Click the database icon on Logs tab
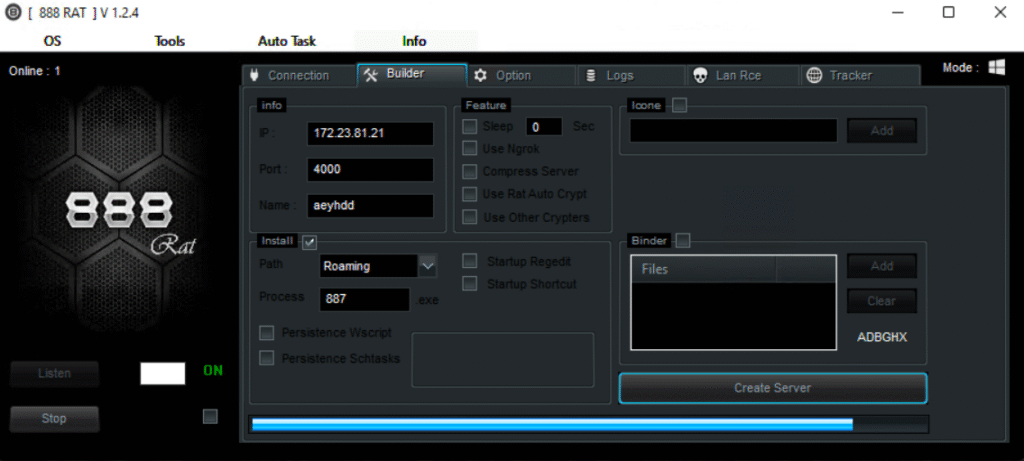The width and height of the screenshot is (1024, 461). tap(591, 75)
